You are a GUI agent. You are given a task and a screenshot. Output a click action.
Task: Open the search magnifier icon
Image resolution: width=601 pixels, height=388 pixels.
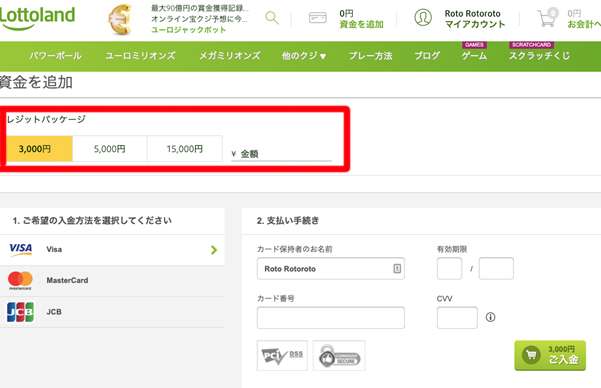pos(272,18)
